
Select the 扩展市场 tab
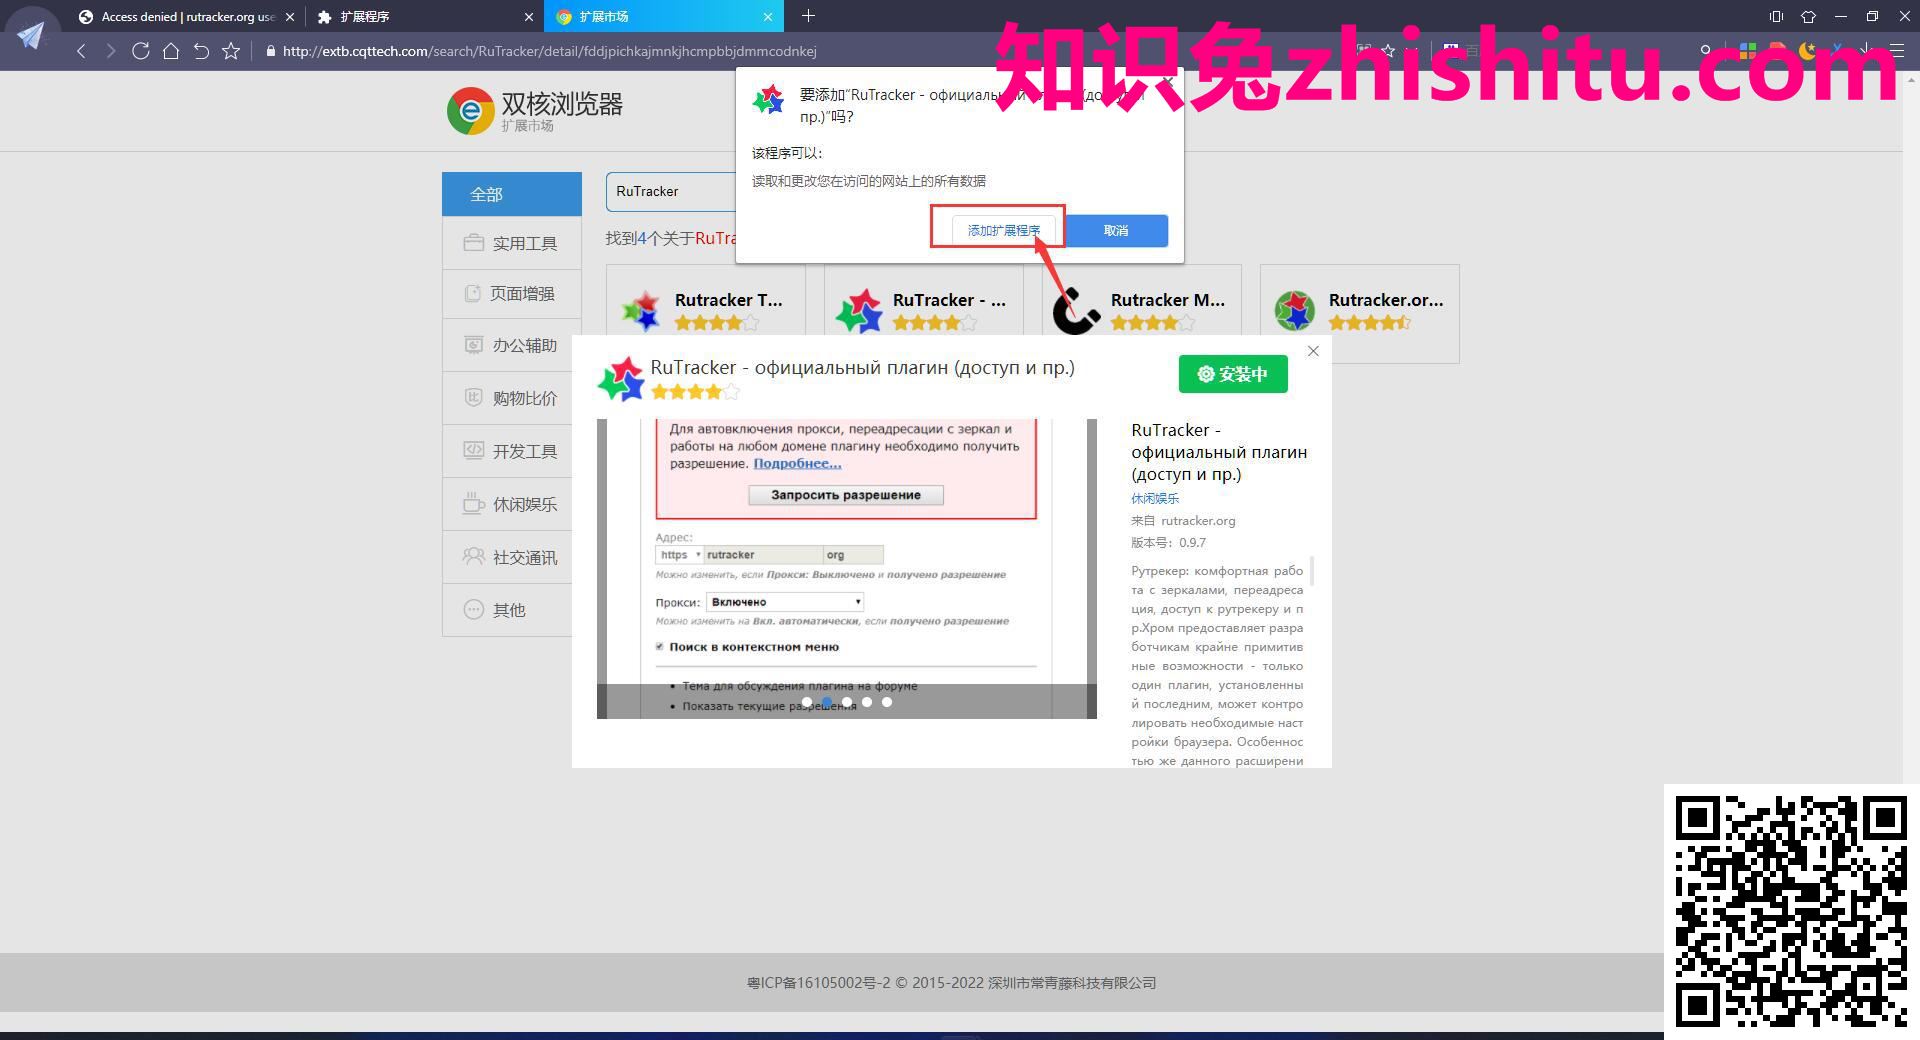click(664, 17)
